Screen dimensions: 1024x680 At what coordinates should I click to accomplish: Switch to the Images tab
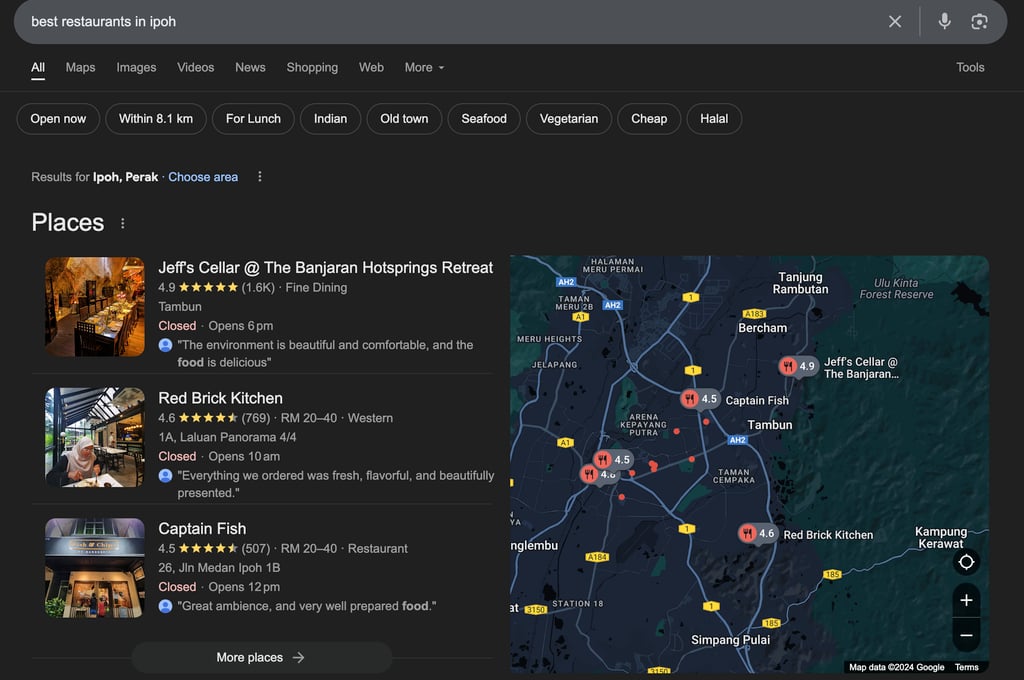click(136, 67)
